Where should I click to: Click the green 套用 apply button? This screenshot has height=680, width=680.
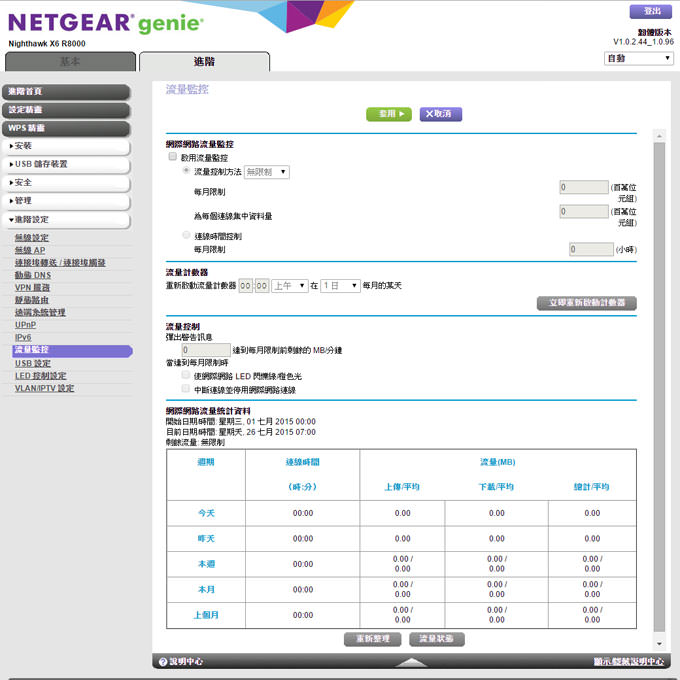pos(389,114)
